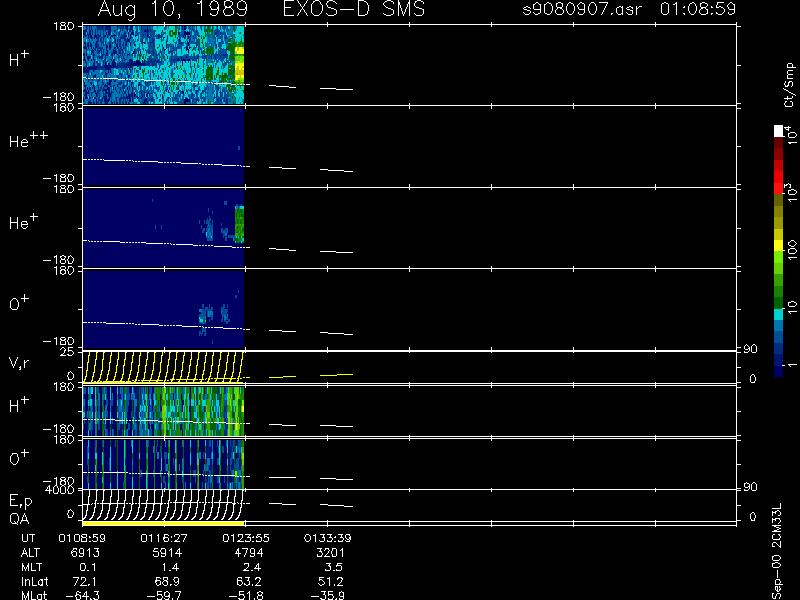Click the file name s9080907.asr
This screenshot has height=600, width=800.
(x=582, y=9)
